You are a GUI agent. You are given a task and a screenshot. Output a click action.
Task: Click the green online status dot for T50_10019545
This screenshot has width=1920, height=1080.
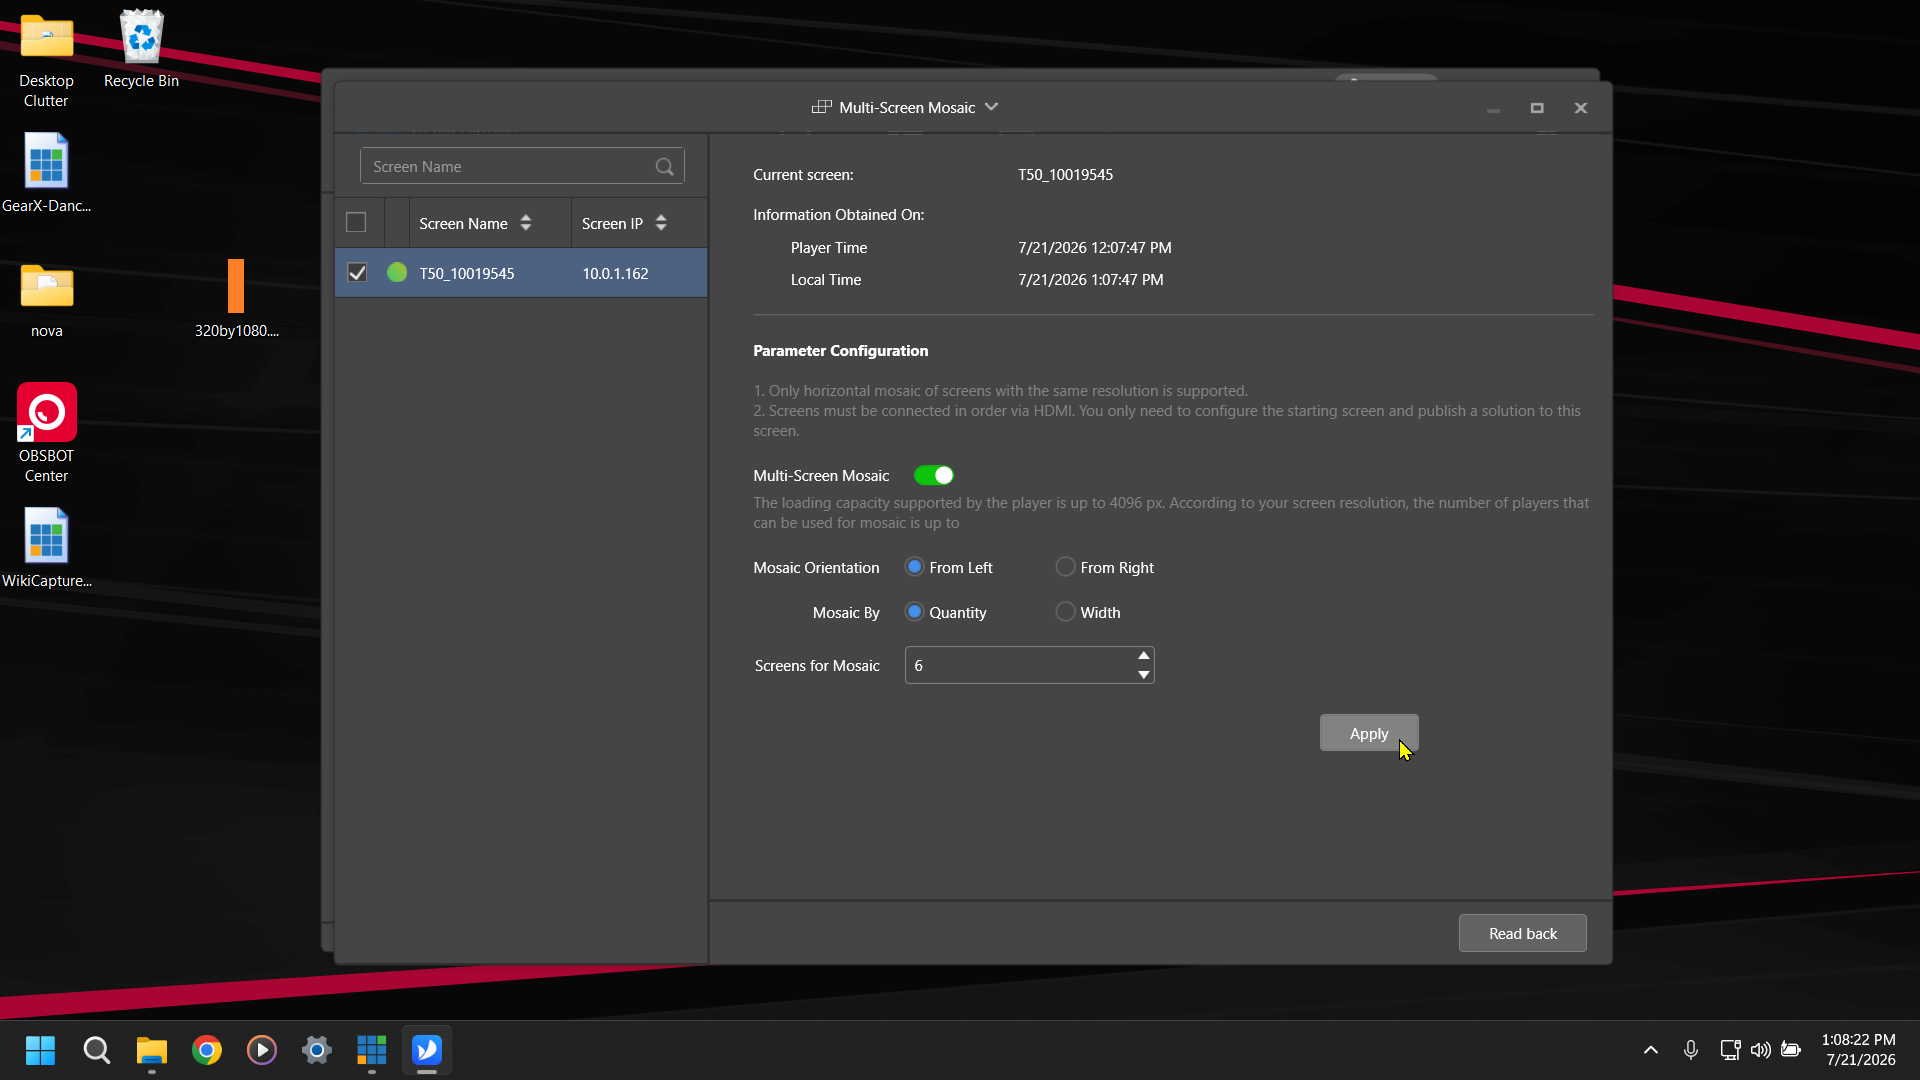tap(397, 273)
